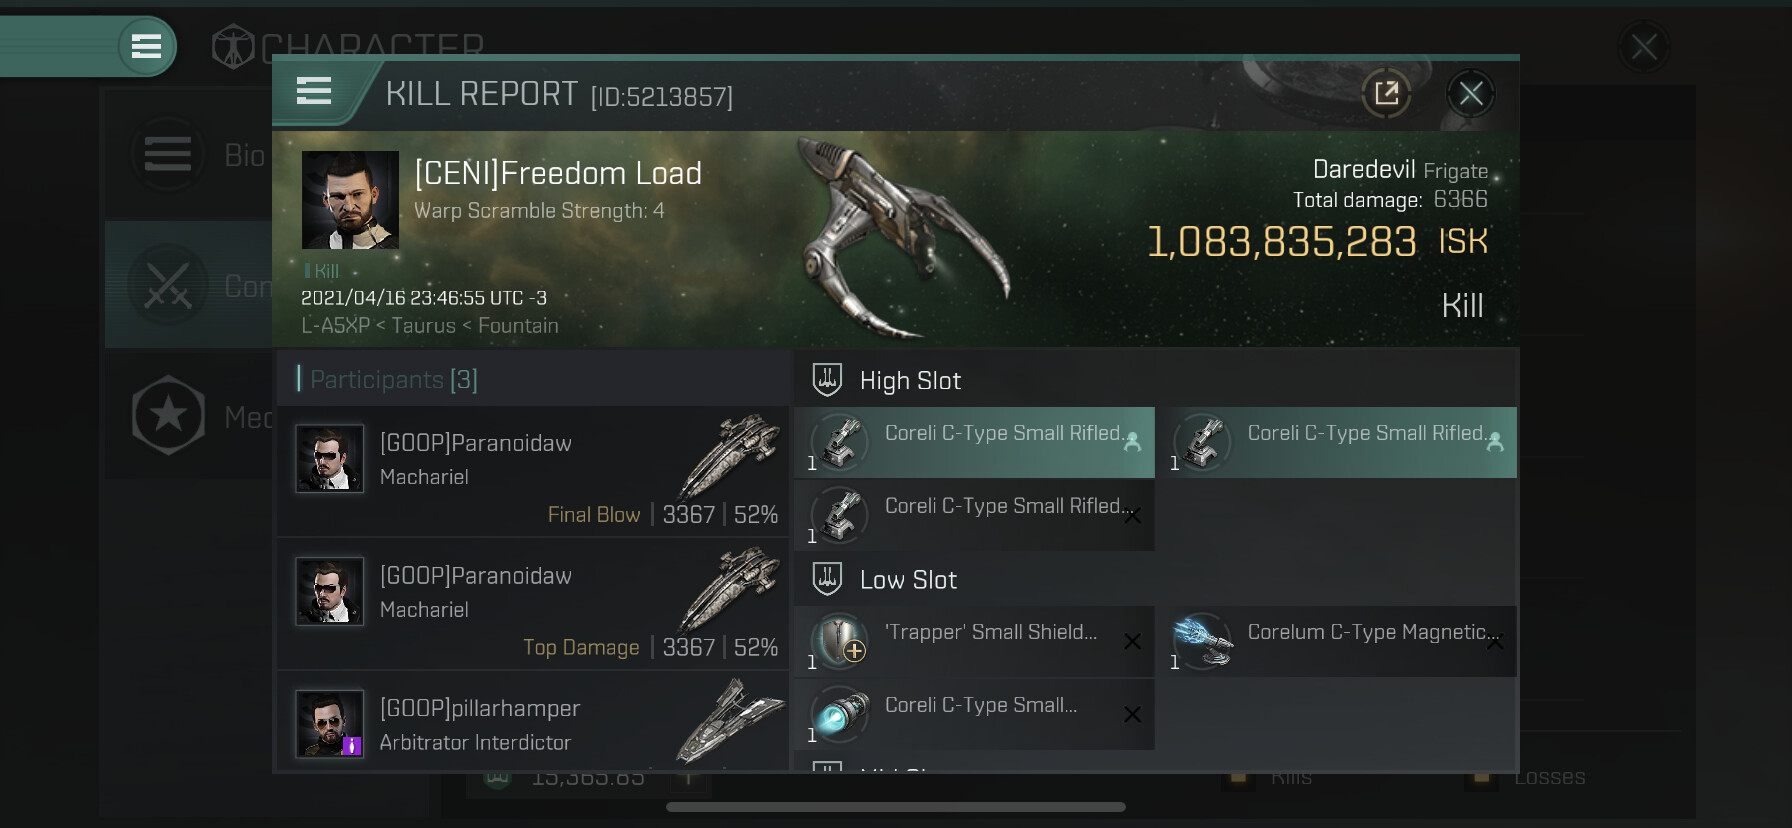Viewport: 1792px width, 828px height.
Task: Close the kill report window
Action: click(1471, 94)
